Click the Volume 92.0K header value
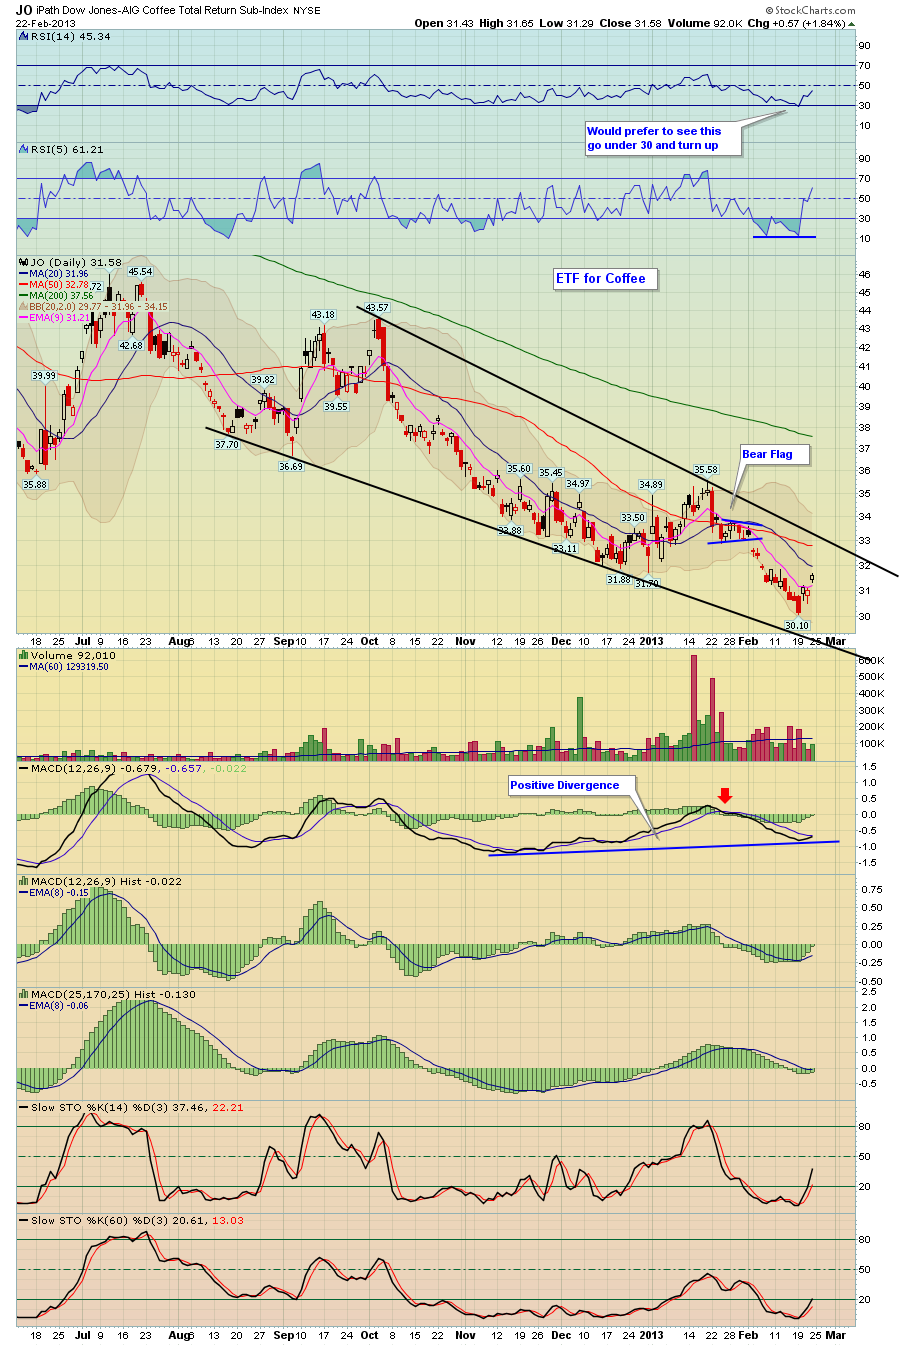Screen dimensions: 900x1346 tap(704, 23)
